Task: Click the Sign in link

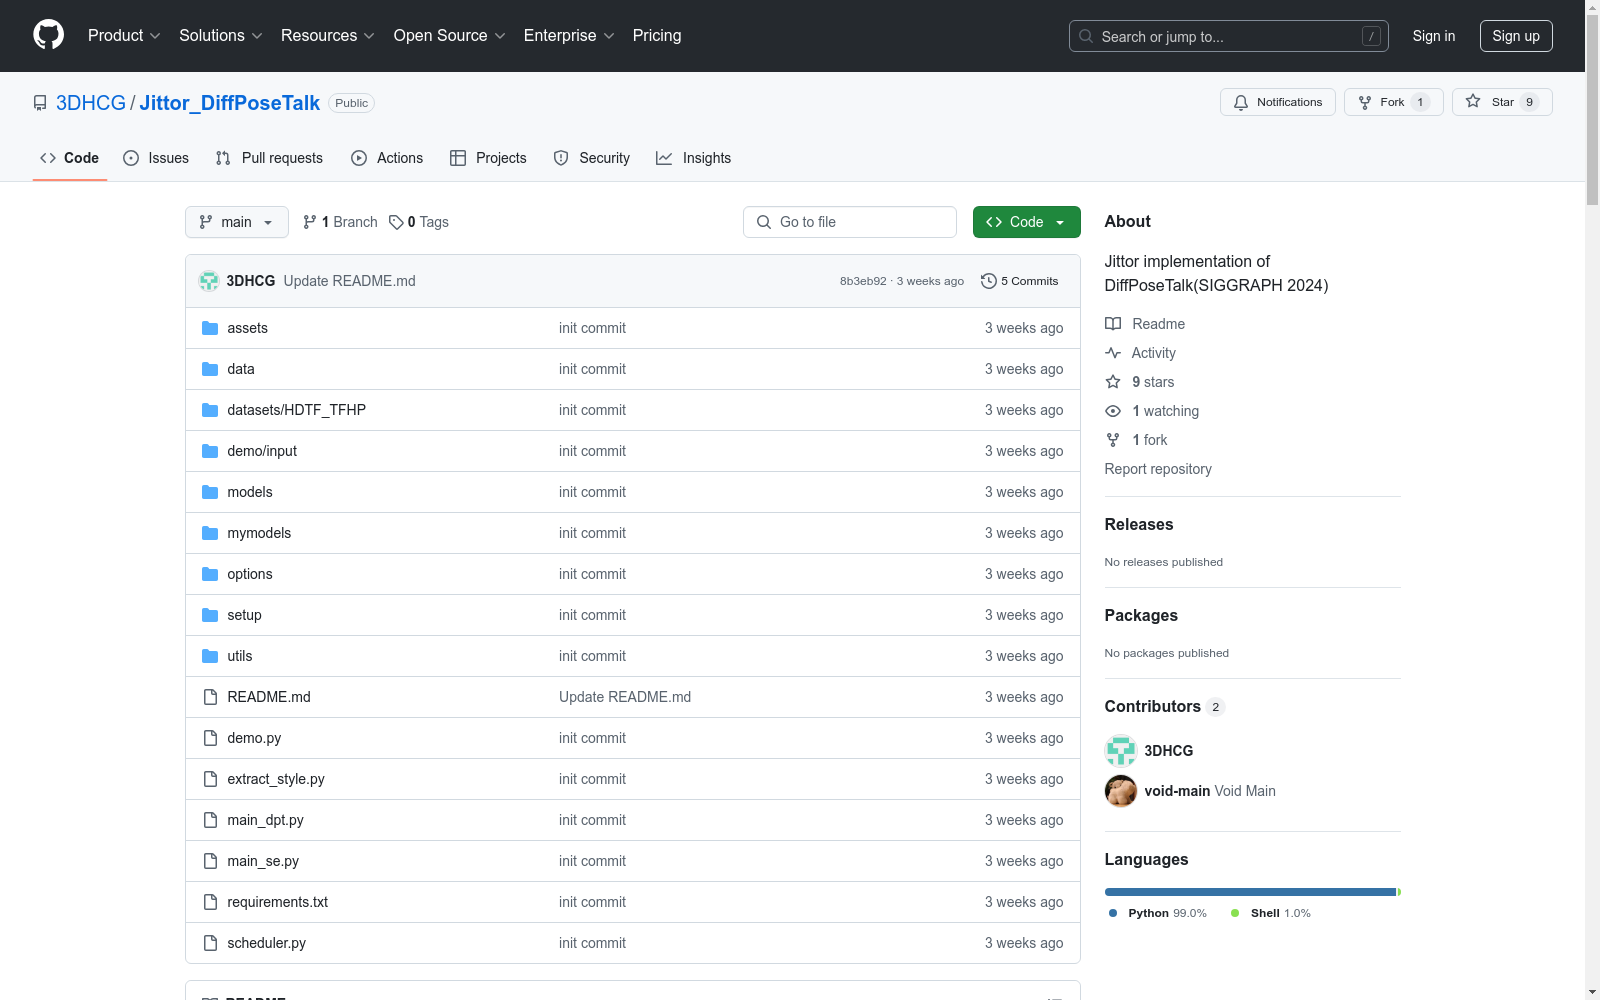Action: pos(1434,36)
